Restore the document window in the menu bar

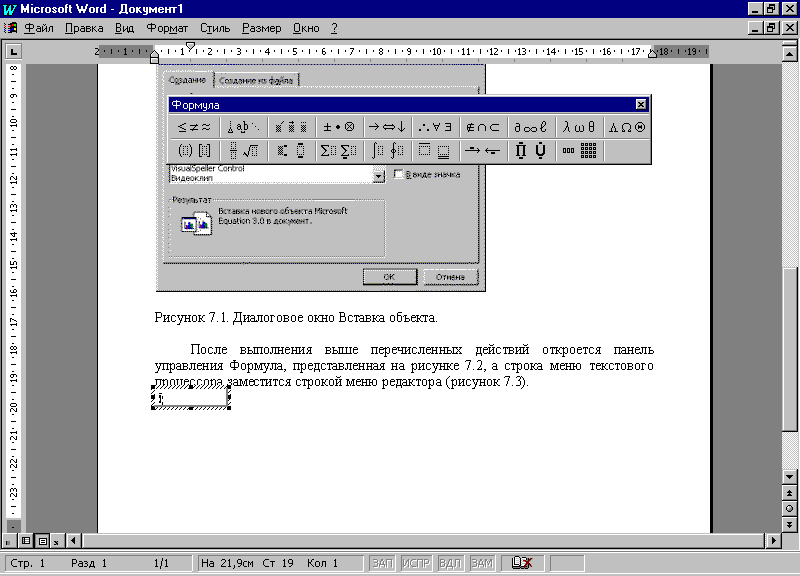771,28
